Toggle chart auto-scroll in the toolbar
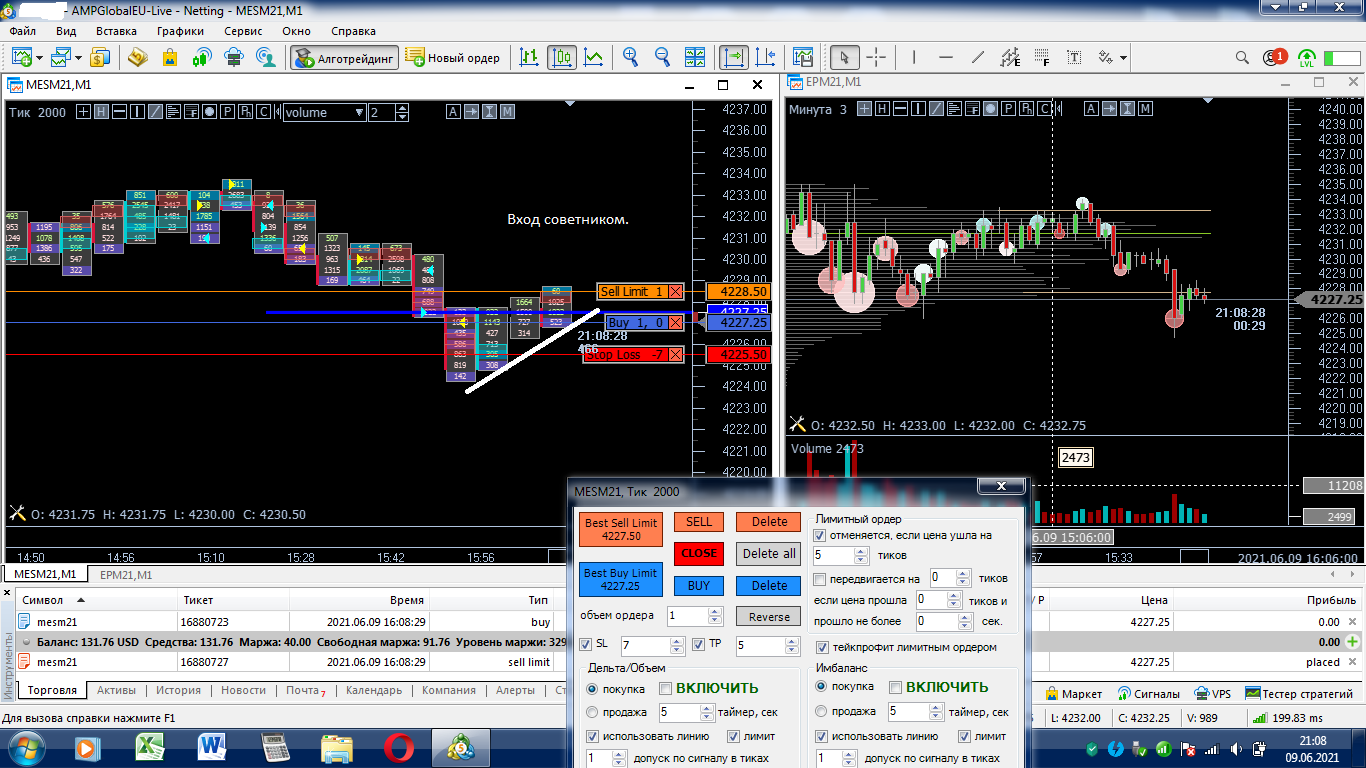The height and width of the screenshot is (768, 1366). click(x=734, y=57)
